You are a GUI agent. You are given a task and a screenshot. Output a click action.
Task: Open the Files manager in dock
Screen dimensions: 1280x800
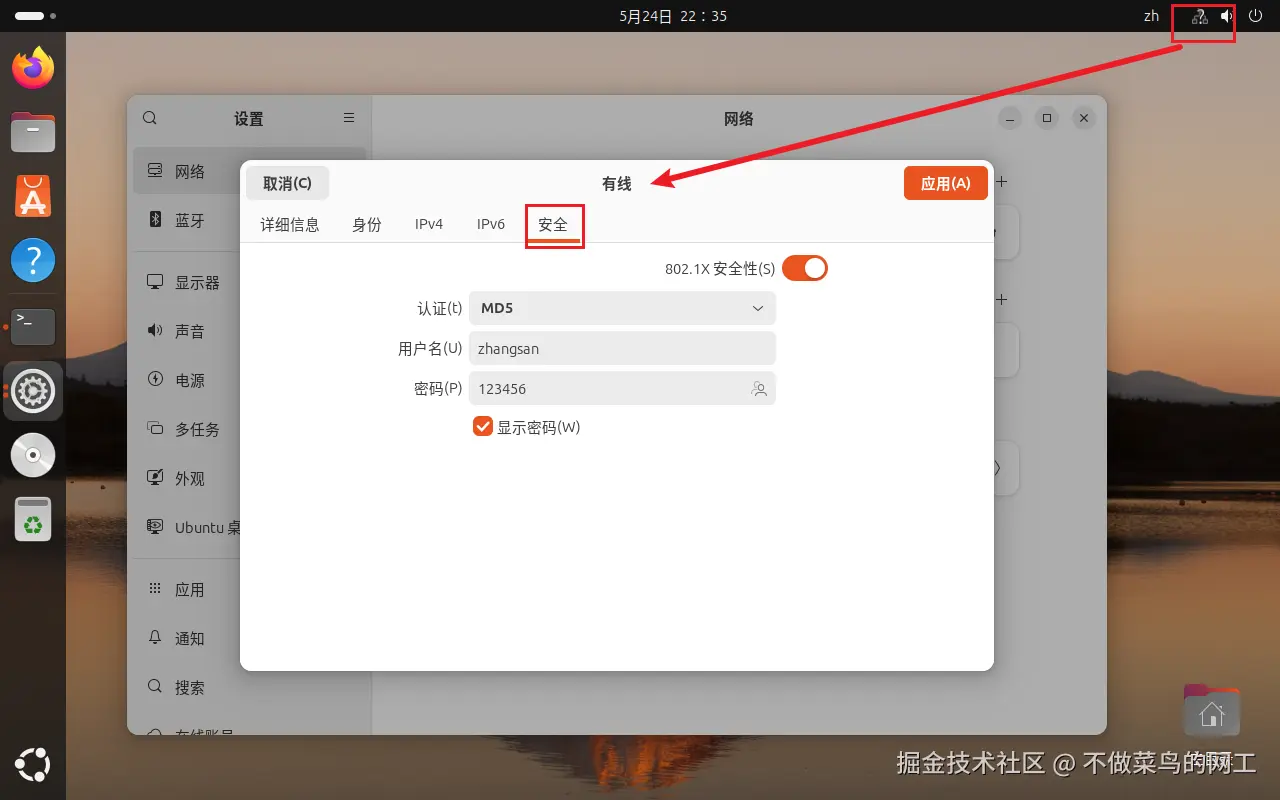tap(33, 132)
